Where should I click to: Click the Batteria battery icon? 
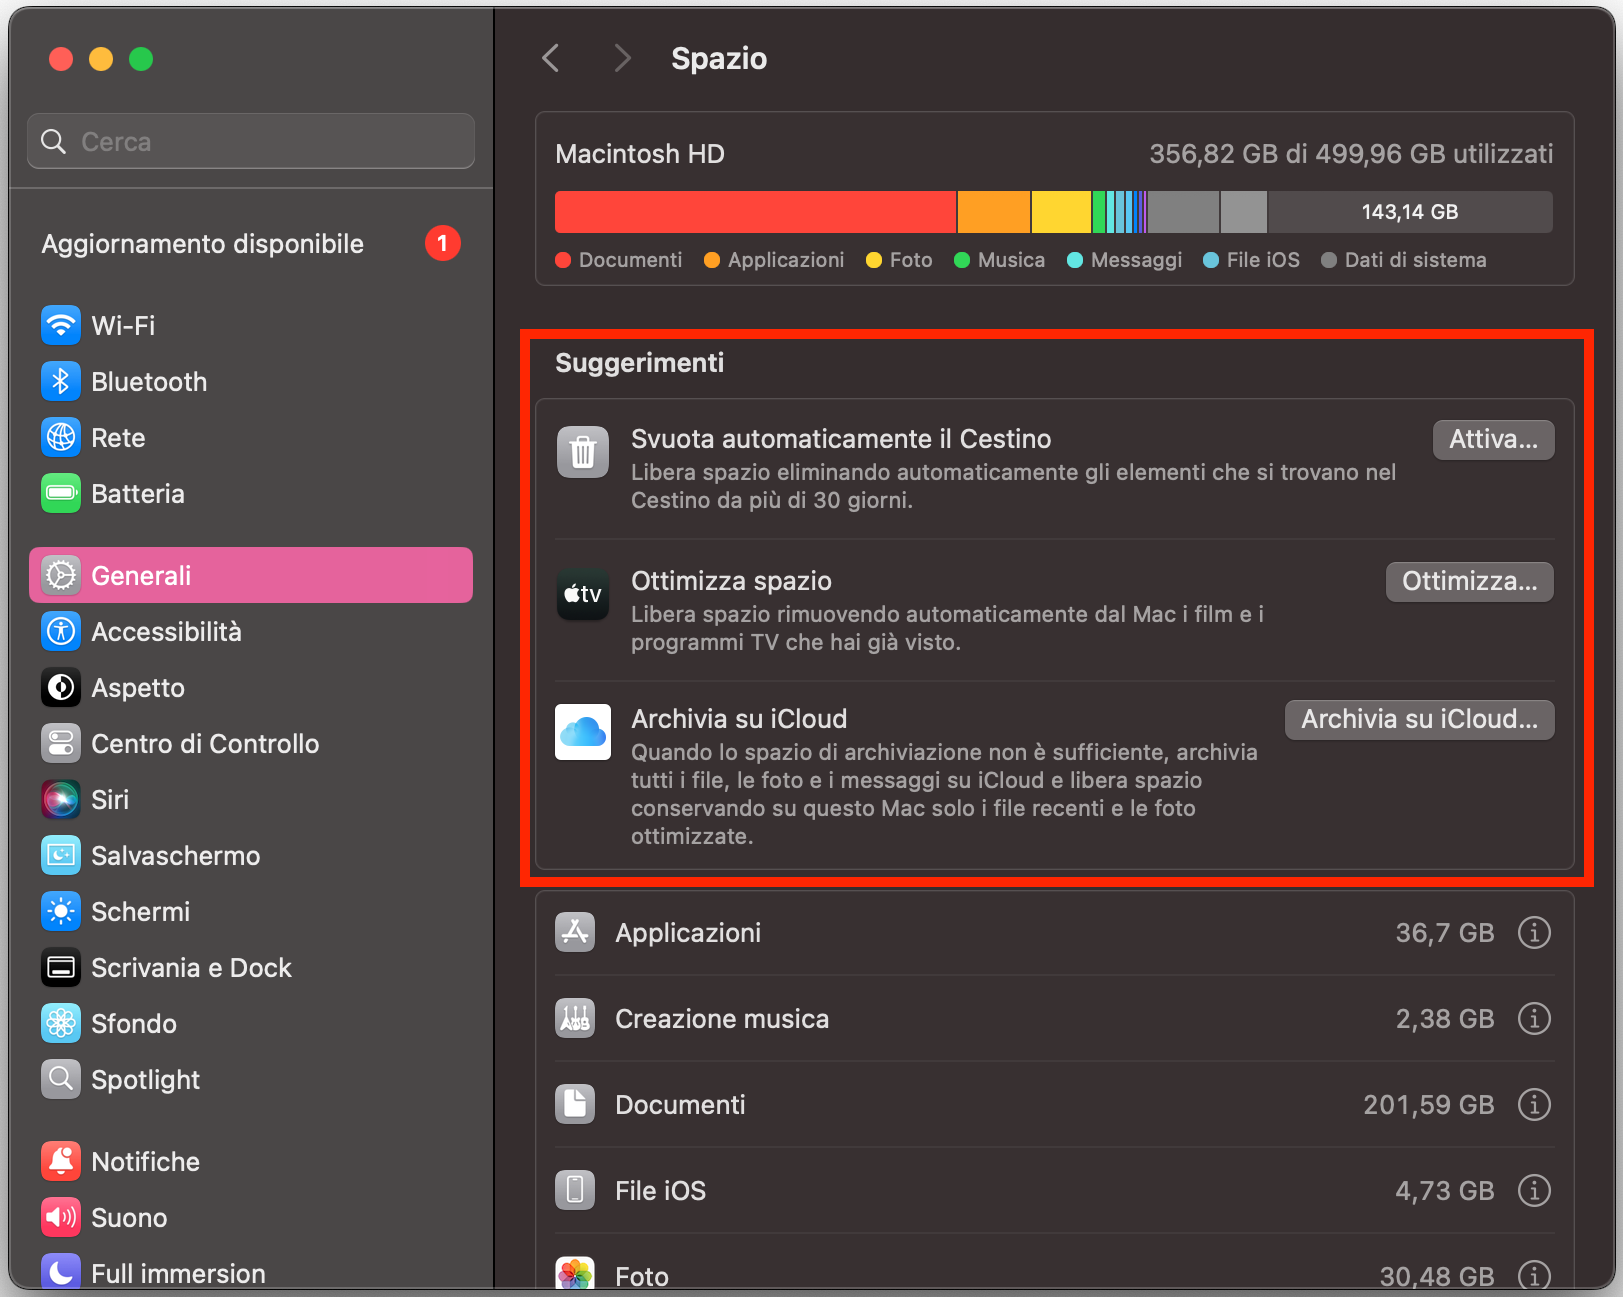pyautogui.click(x=61, y=493)
